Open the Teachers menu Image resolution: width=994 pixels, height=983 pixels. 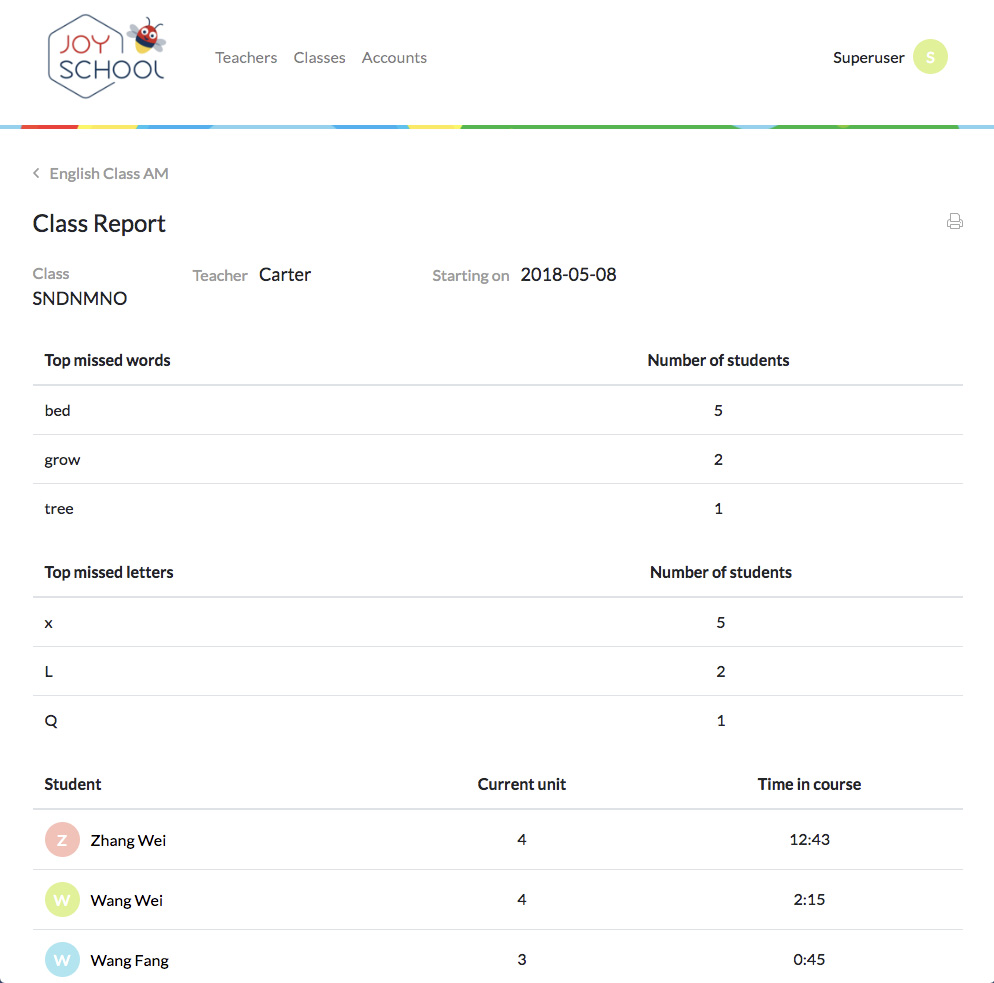pos(246,58)
